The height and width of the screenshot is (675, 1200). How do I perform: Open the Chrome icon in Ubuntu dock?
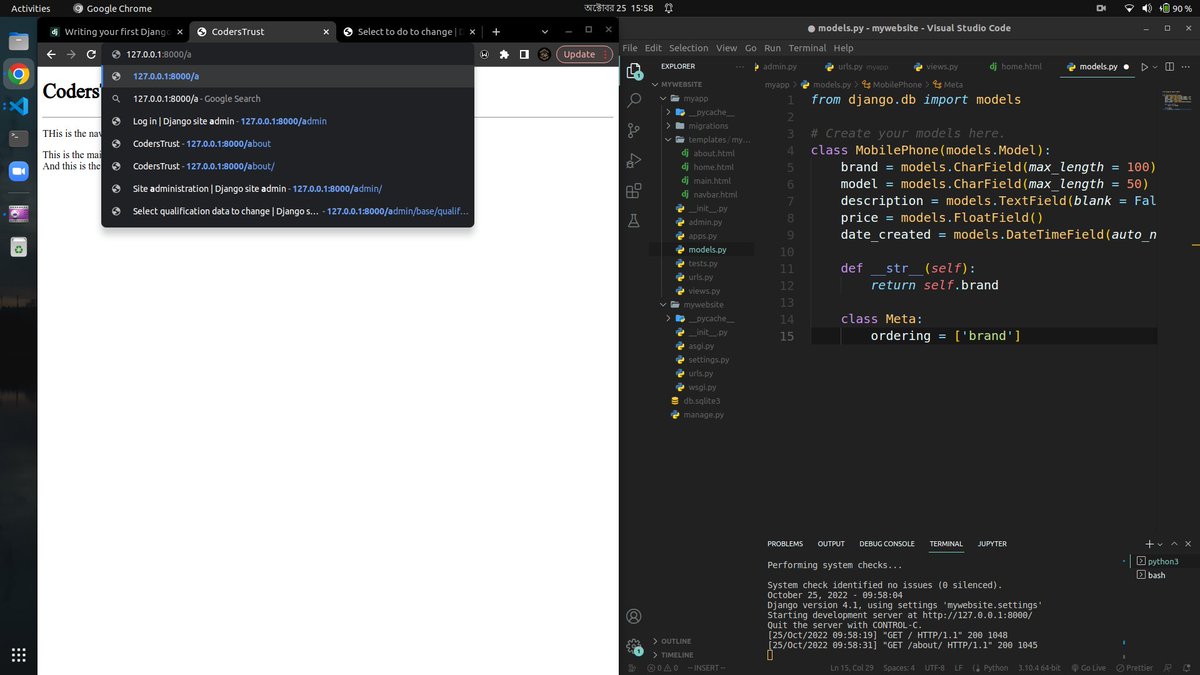[18, 73]
